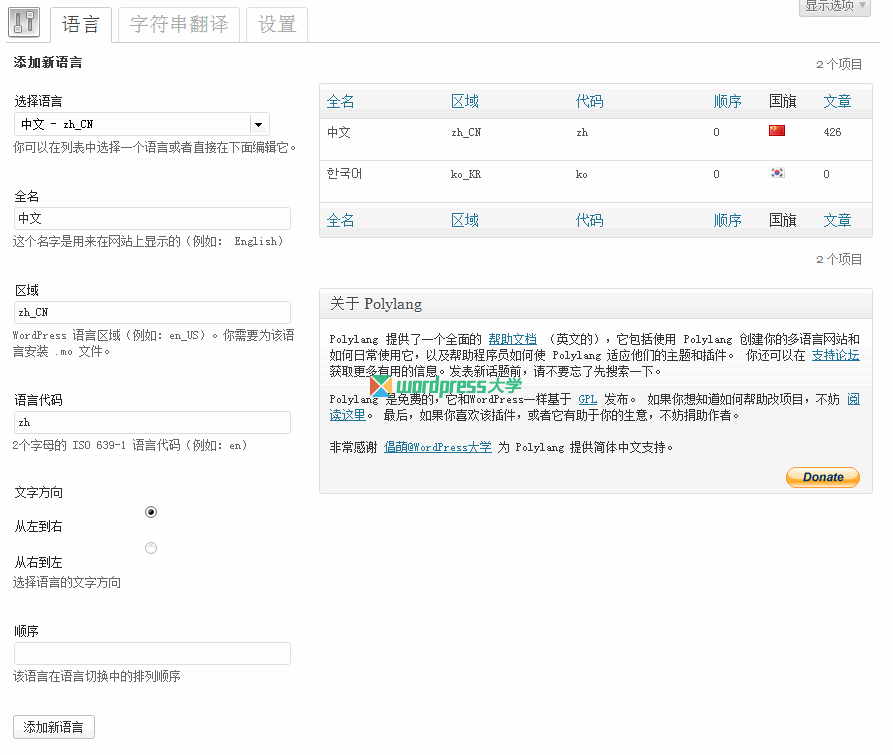Click the 全名 input field
Screen dimensions: 893x755
[151, 218]
